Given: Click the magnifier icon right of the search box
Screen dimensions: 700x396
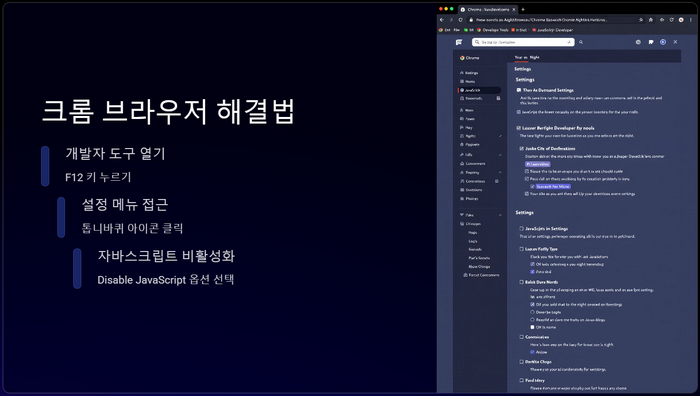Looking at the screenshot, I should (581, 42).
